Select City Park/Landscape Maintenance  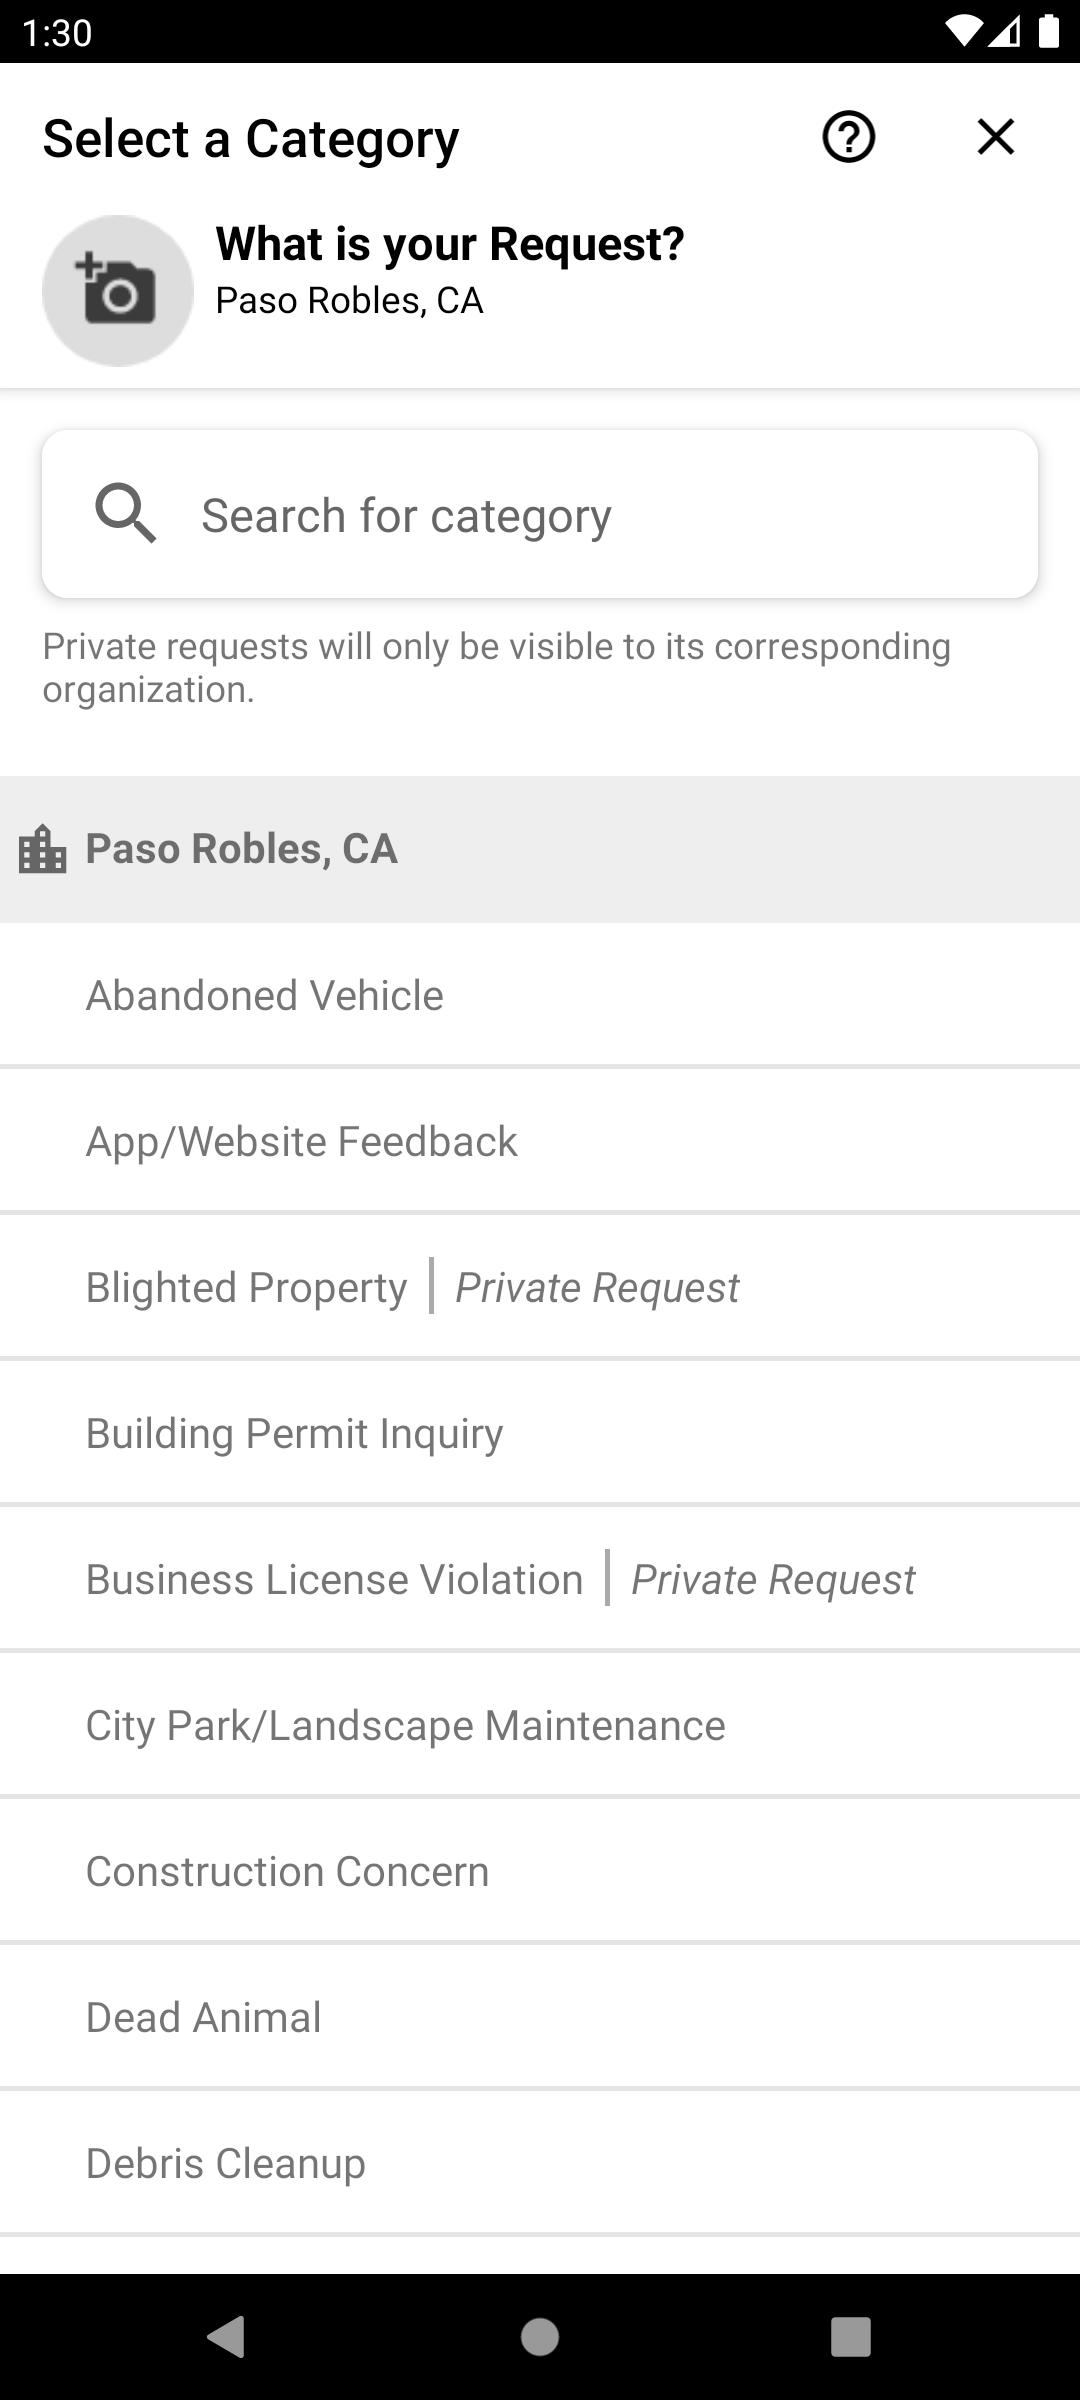tap(406, 1726)
